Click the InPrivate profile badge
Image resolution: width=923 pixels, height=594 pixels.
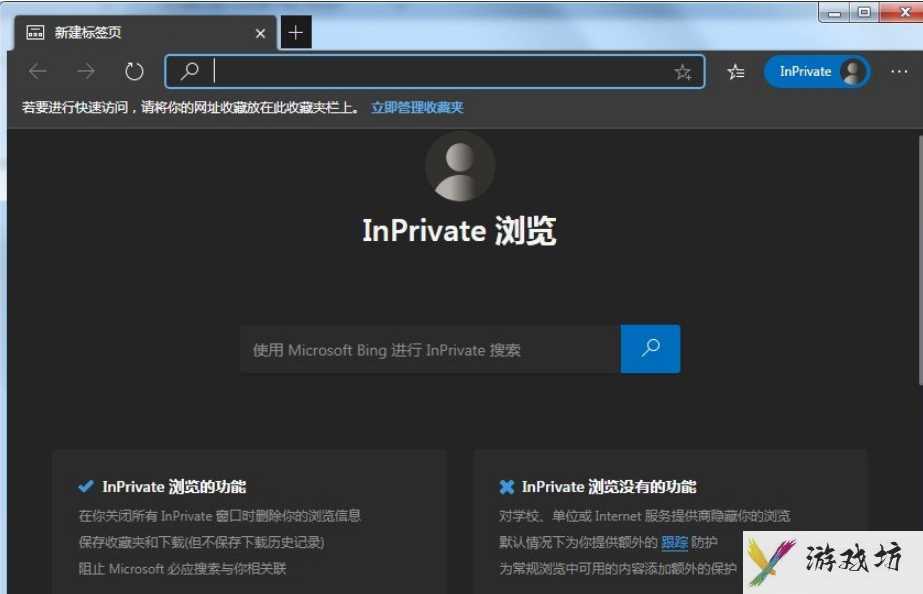pos(817,72)
